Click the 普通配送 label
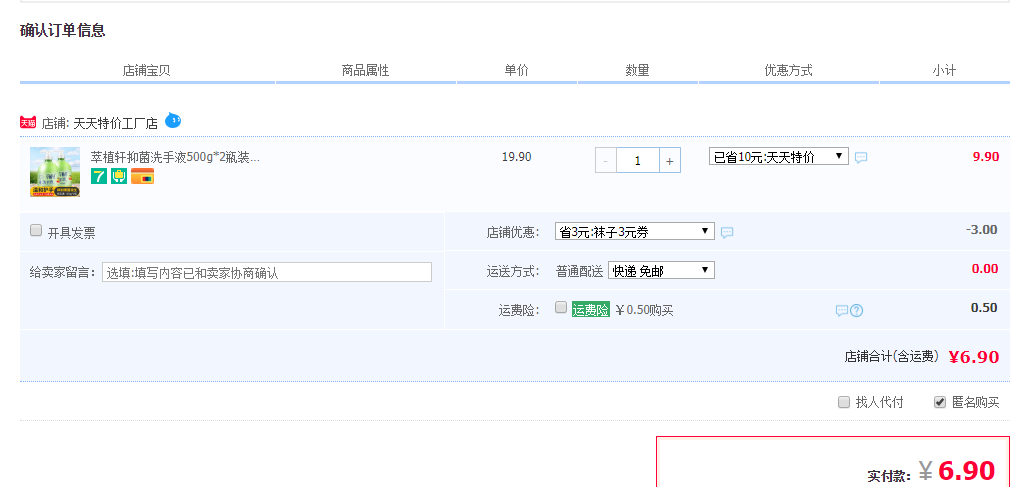 (x=579, y=271)
